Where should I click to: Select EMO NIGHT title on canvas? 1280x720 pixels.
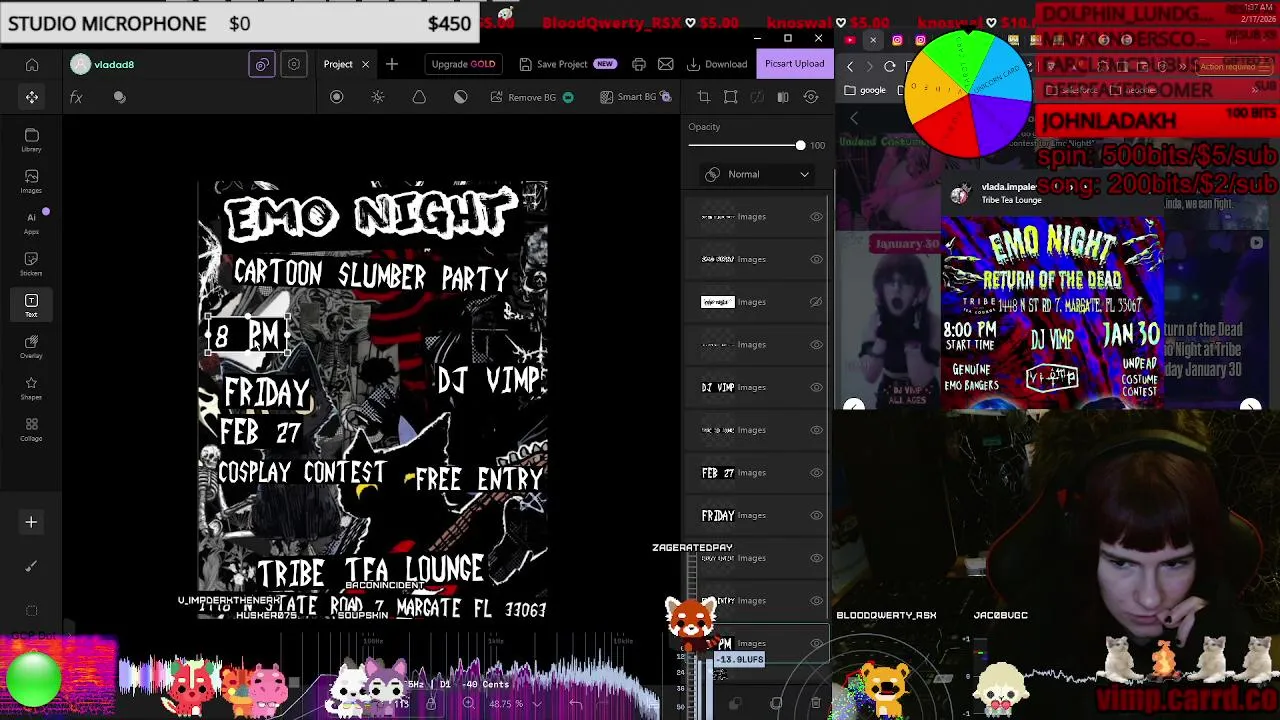(x=371, y=215)
